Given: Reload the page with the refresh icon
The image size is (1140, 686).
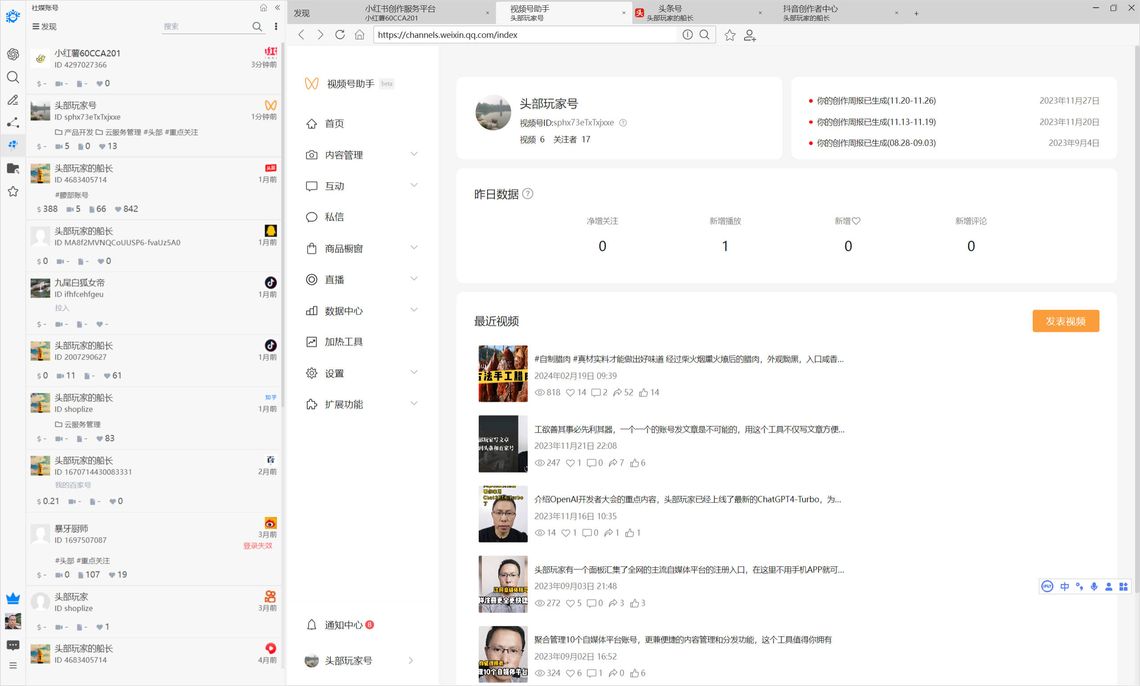Looking at the screenshot, I should [x=340, y=35].
